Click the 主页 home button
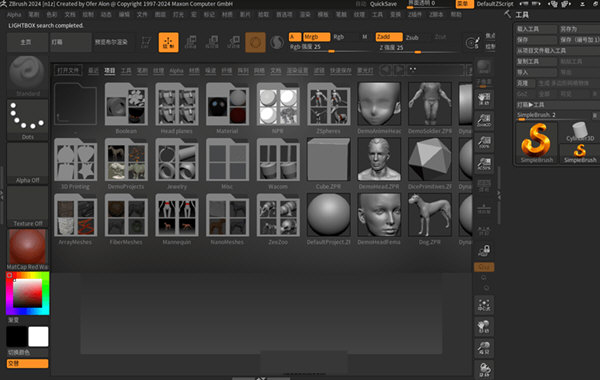600x380 pixels. [26, 42]
